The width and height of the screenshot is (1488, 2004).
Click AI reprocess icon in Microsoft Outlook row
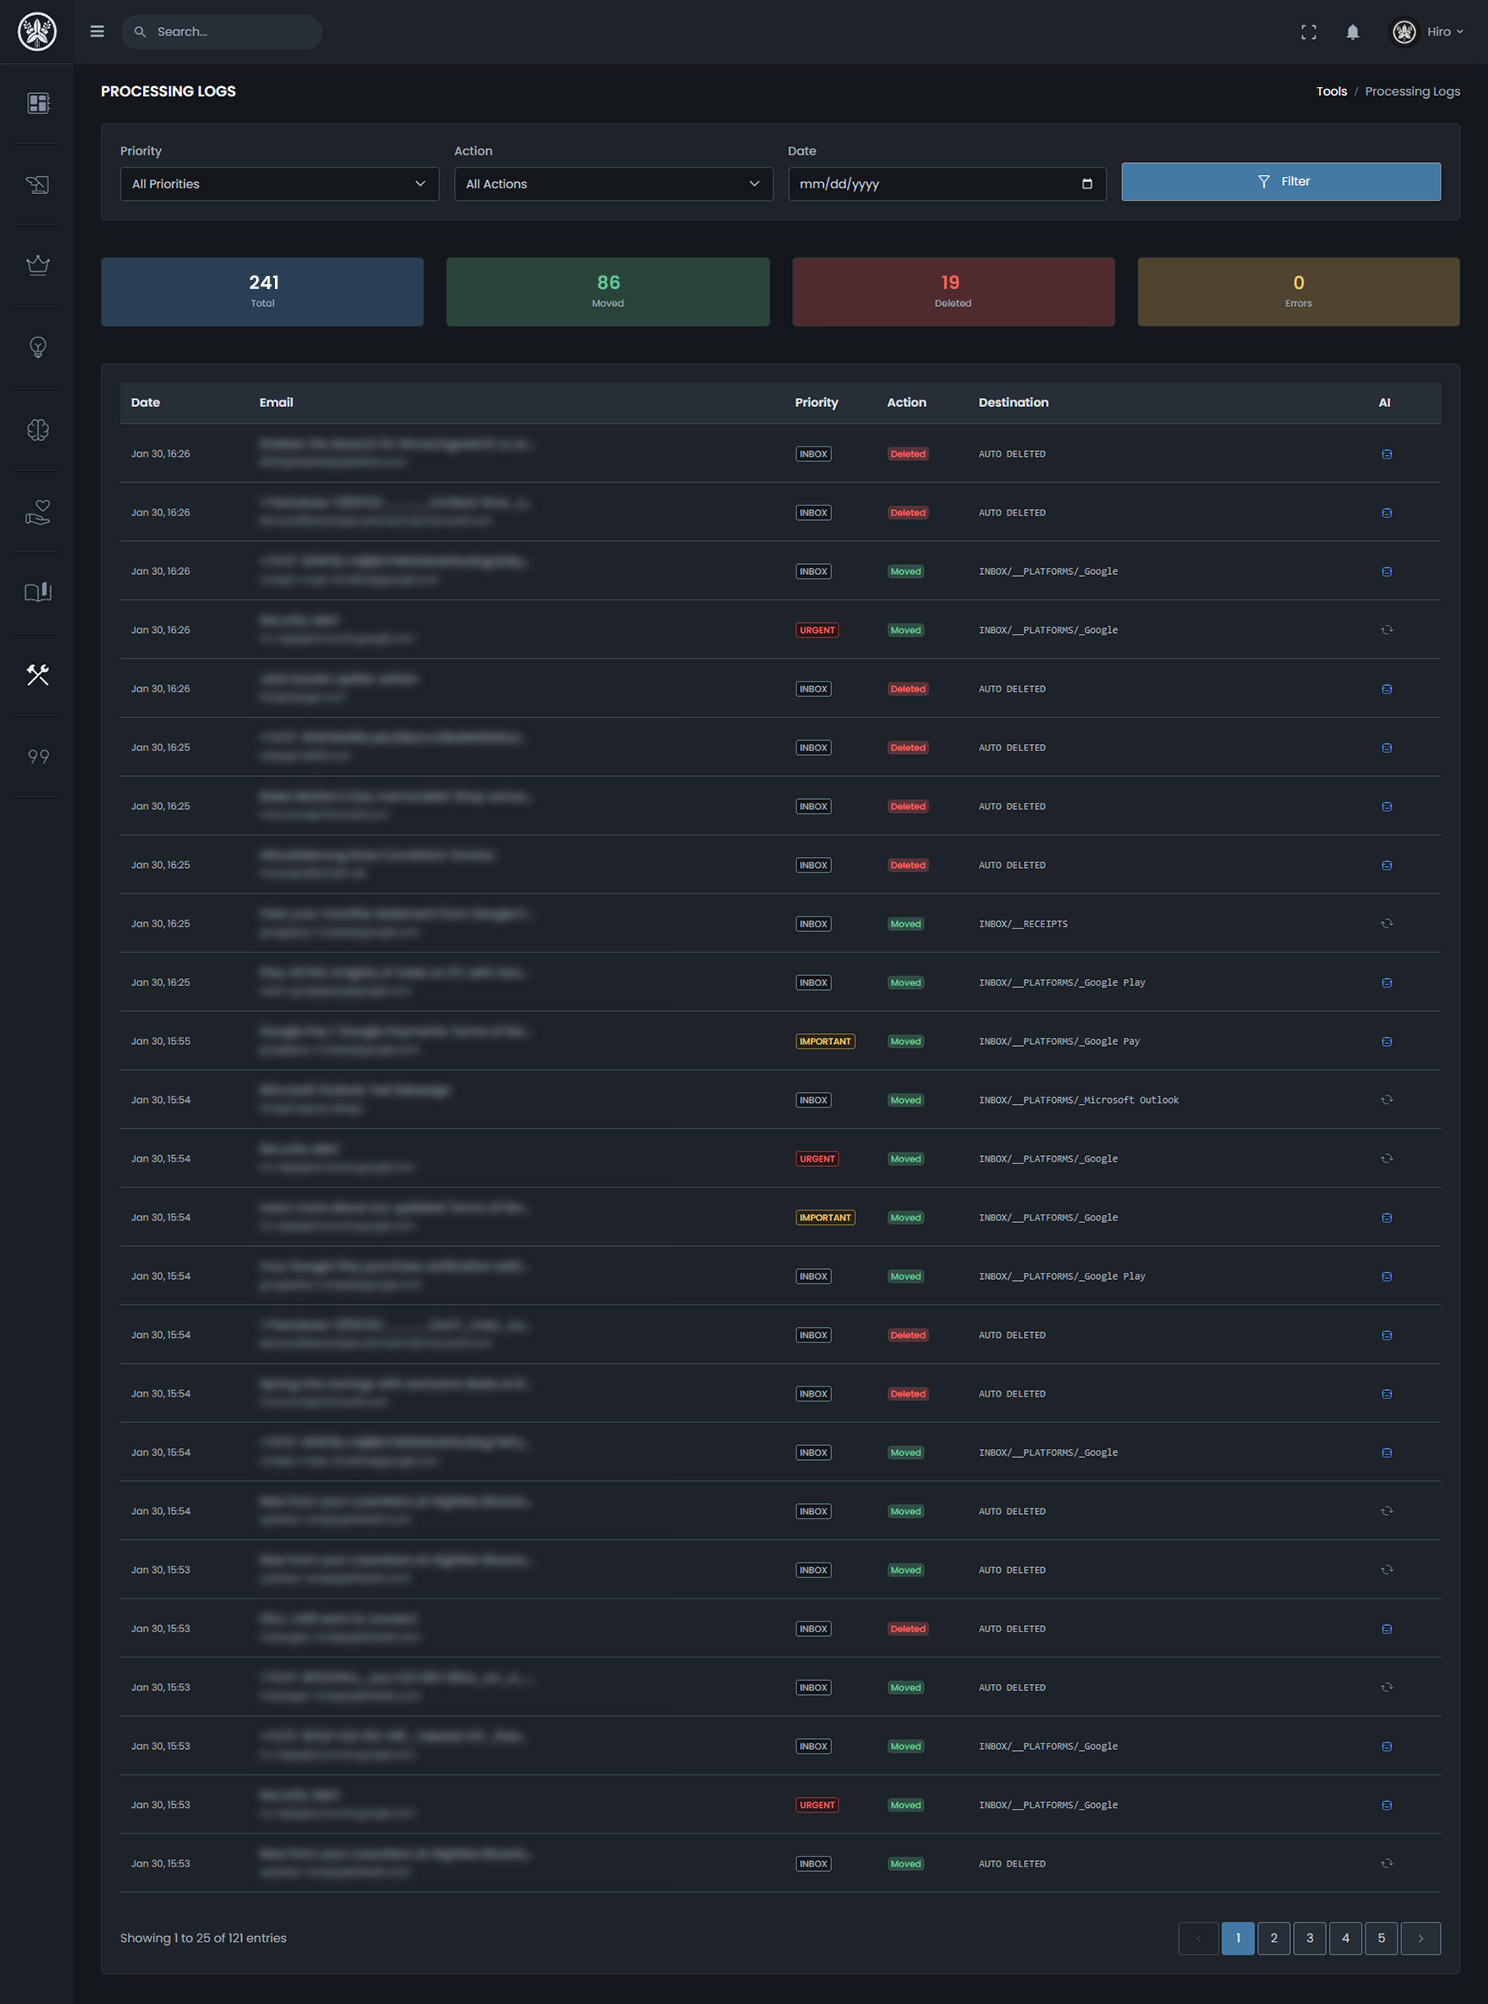1387,1100
